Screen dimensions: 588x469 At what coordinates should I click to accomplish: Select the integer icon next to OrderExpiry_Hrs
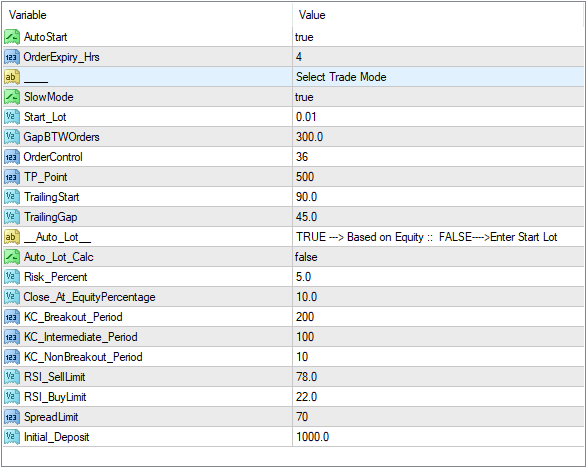(x=12, y=57)
